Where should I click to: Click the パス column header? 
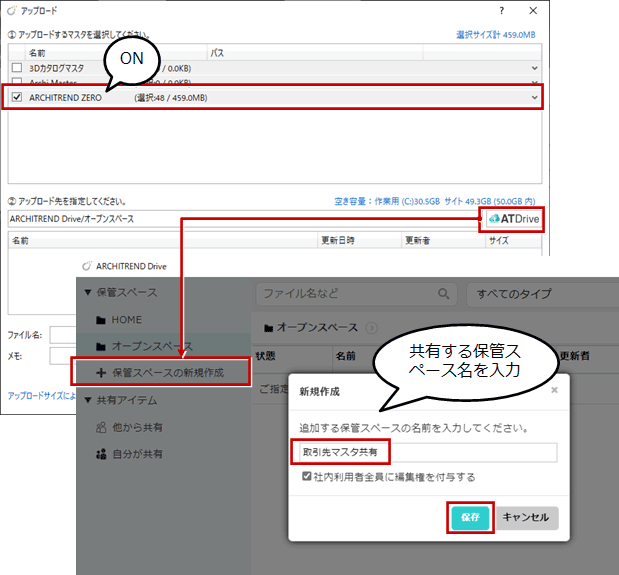pos(314,52)
